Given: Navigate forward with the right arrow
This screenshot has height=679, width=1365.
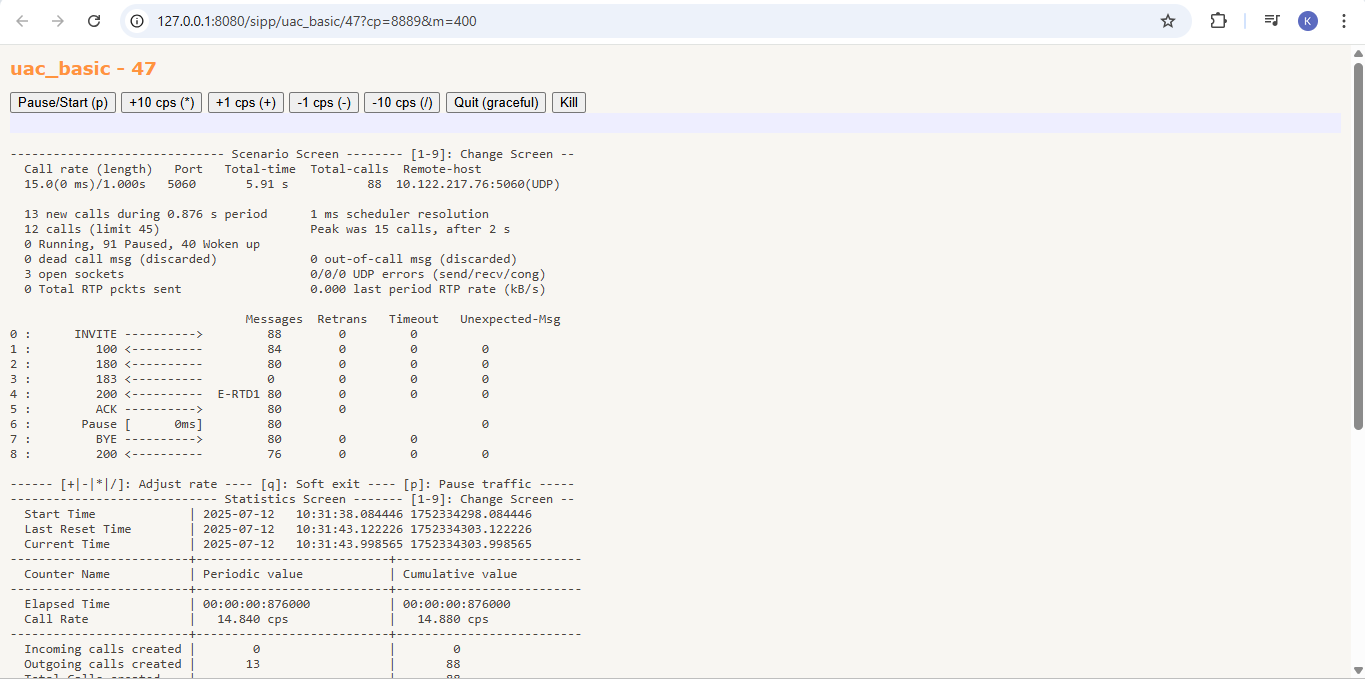Looking at the screenshot, I should coord(58,20).
